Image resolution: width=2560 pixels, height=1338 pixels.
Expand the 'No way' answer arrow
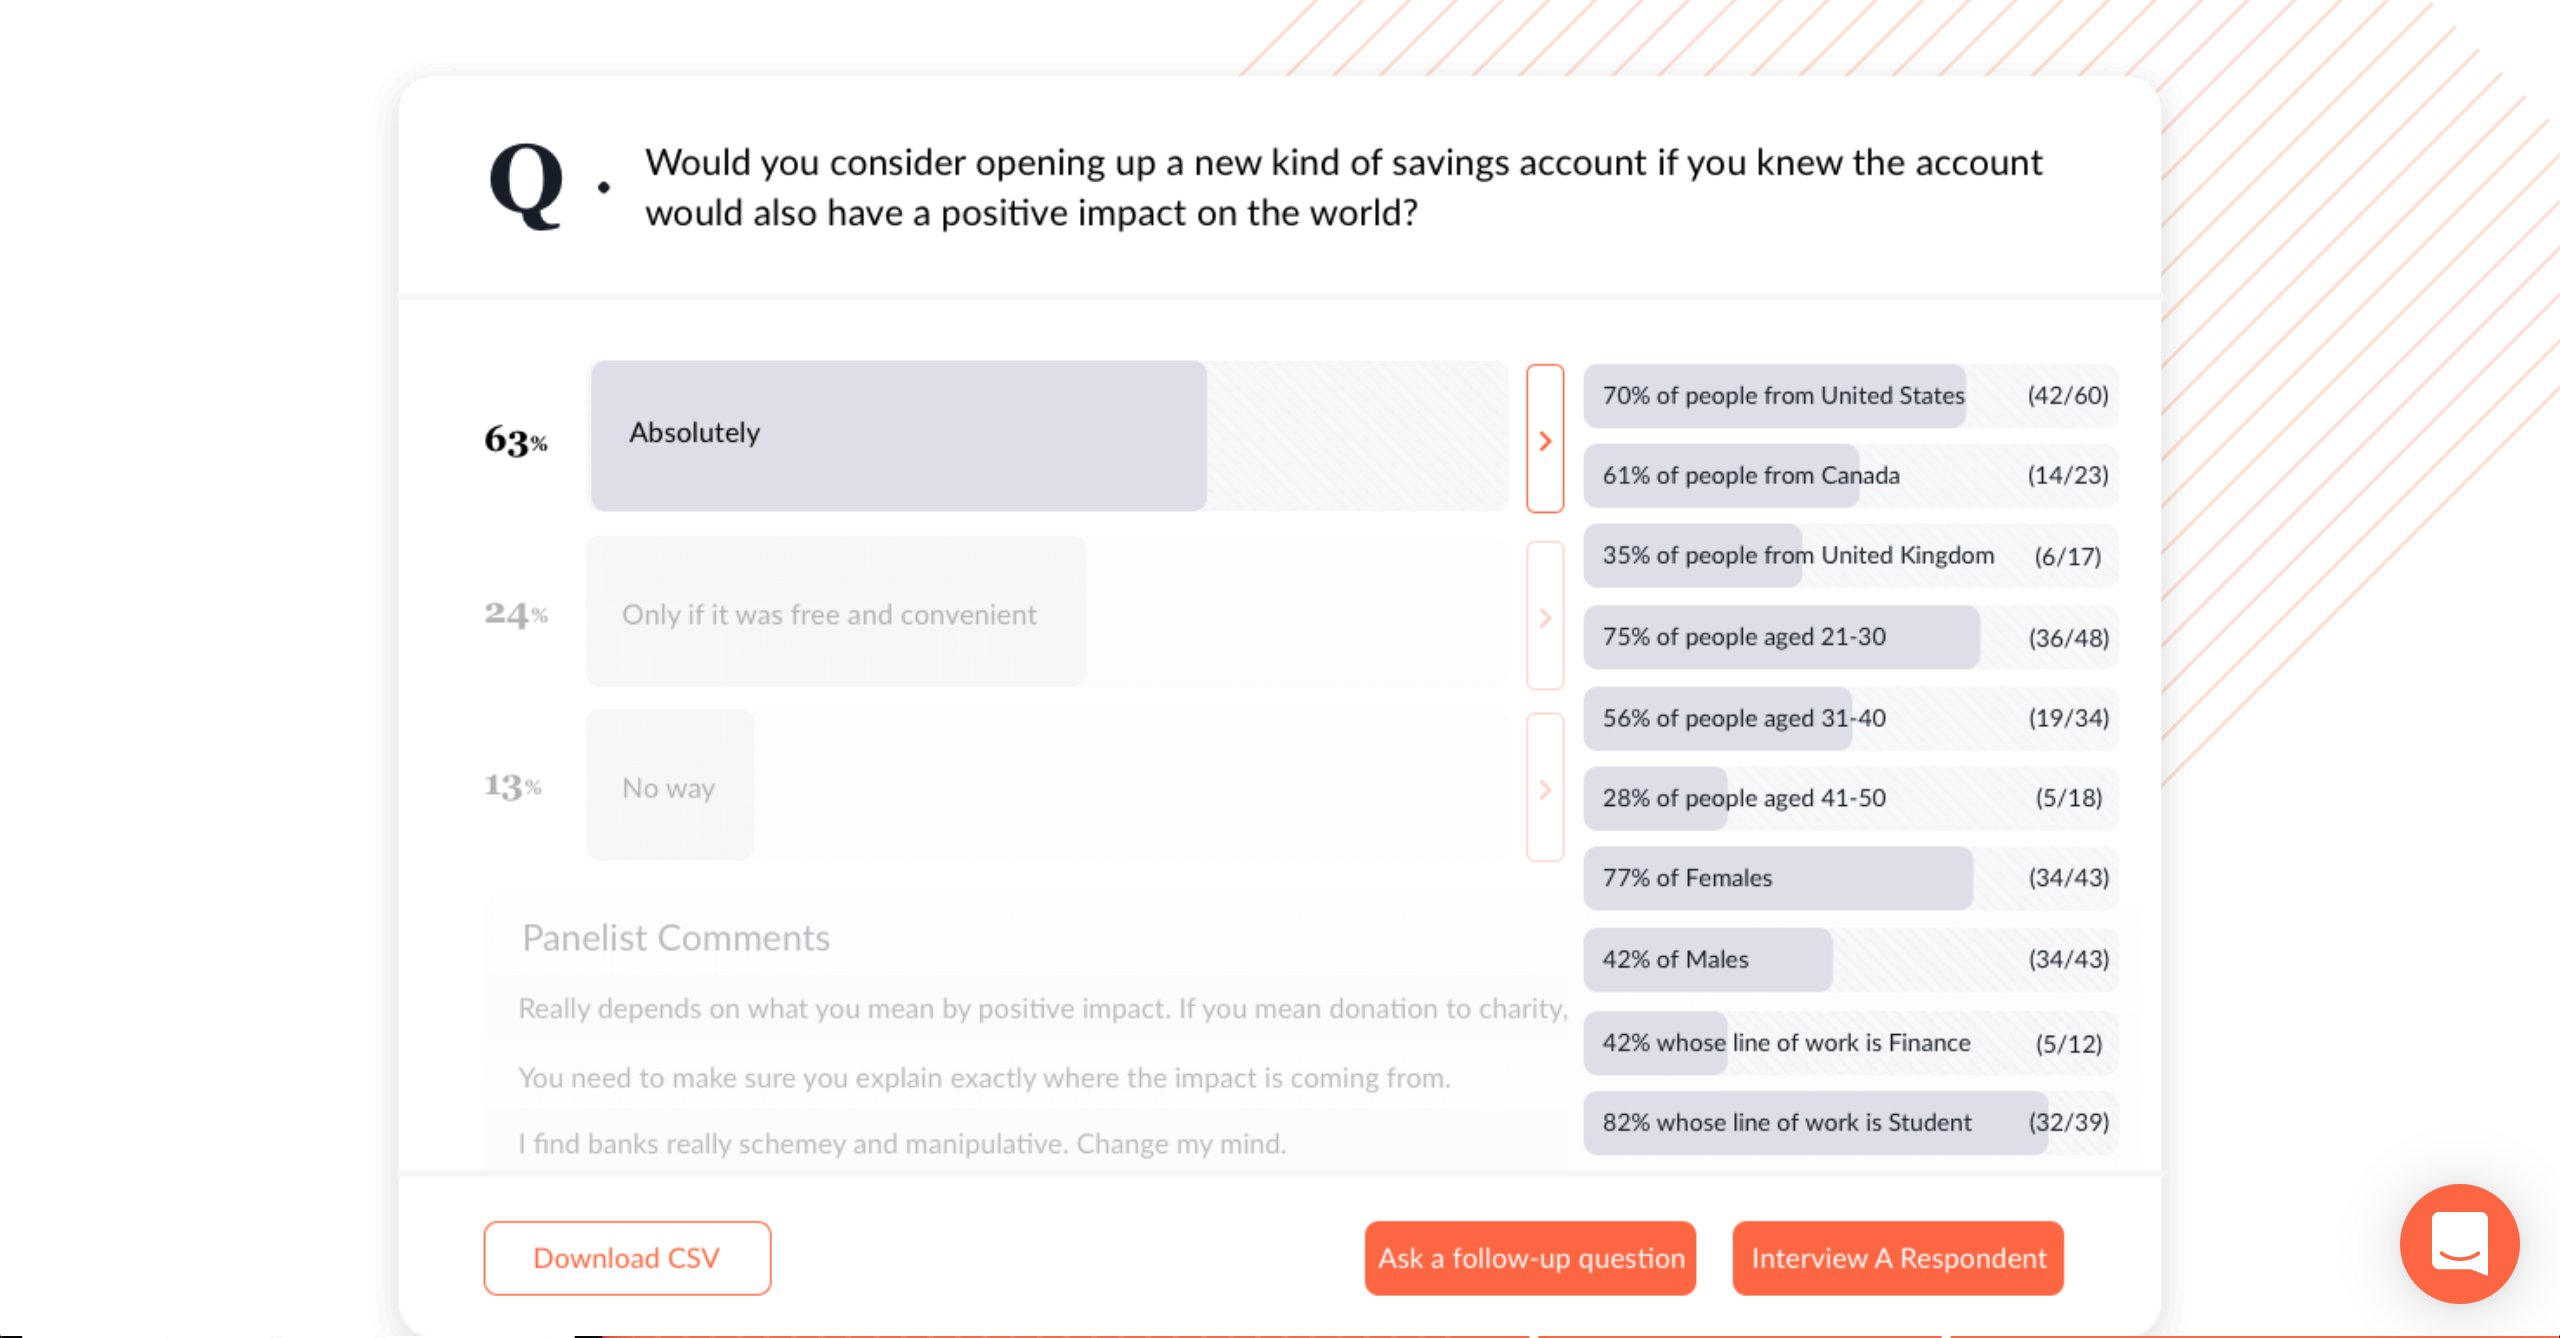(1545, 788)
